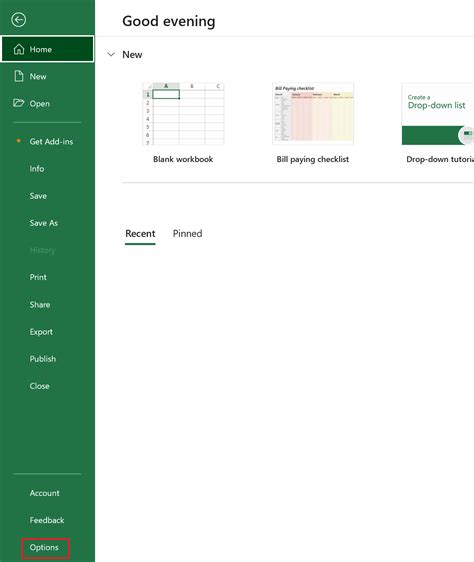Click the Open folder icon
Image resolution: width=474 pixels, height=562 pixels.
[x=19, y=103]
